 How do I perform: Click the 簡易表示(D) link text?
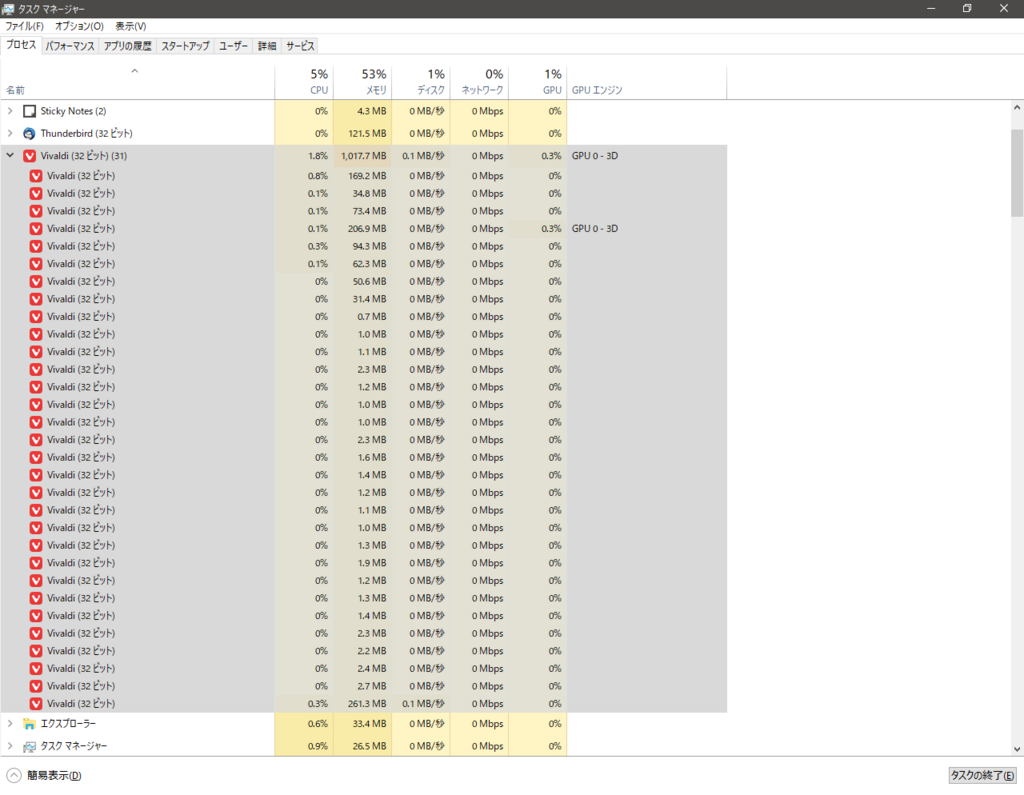(54, 775)
